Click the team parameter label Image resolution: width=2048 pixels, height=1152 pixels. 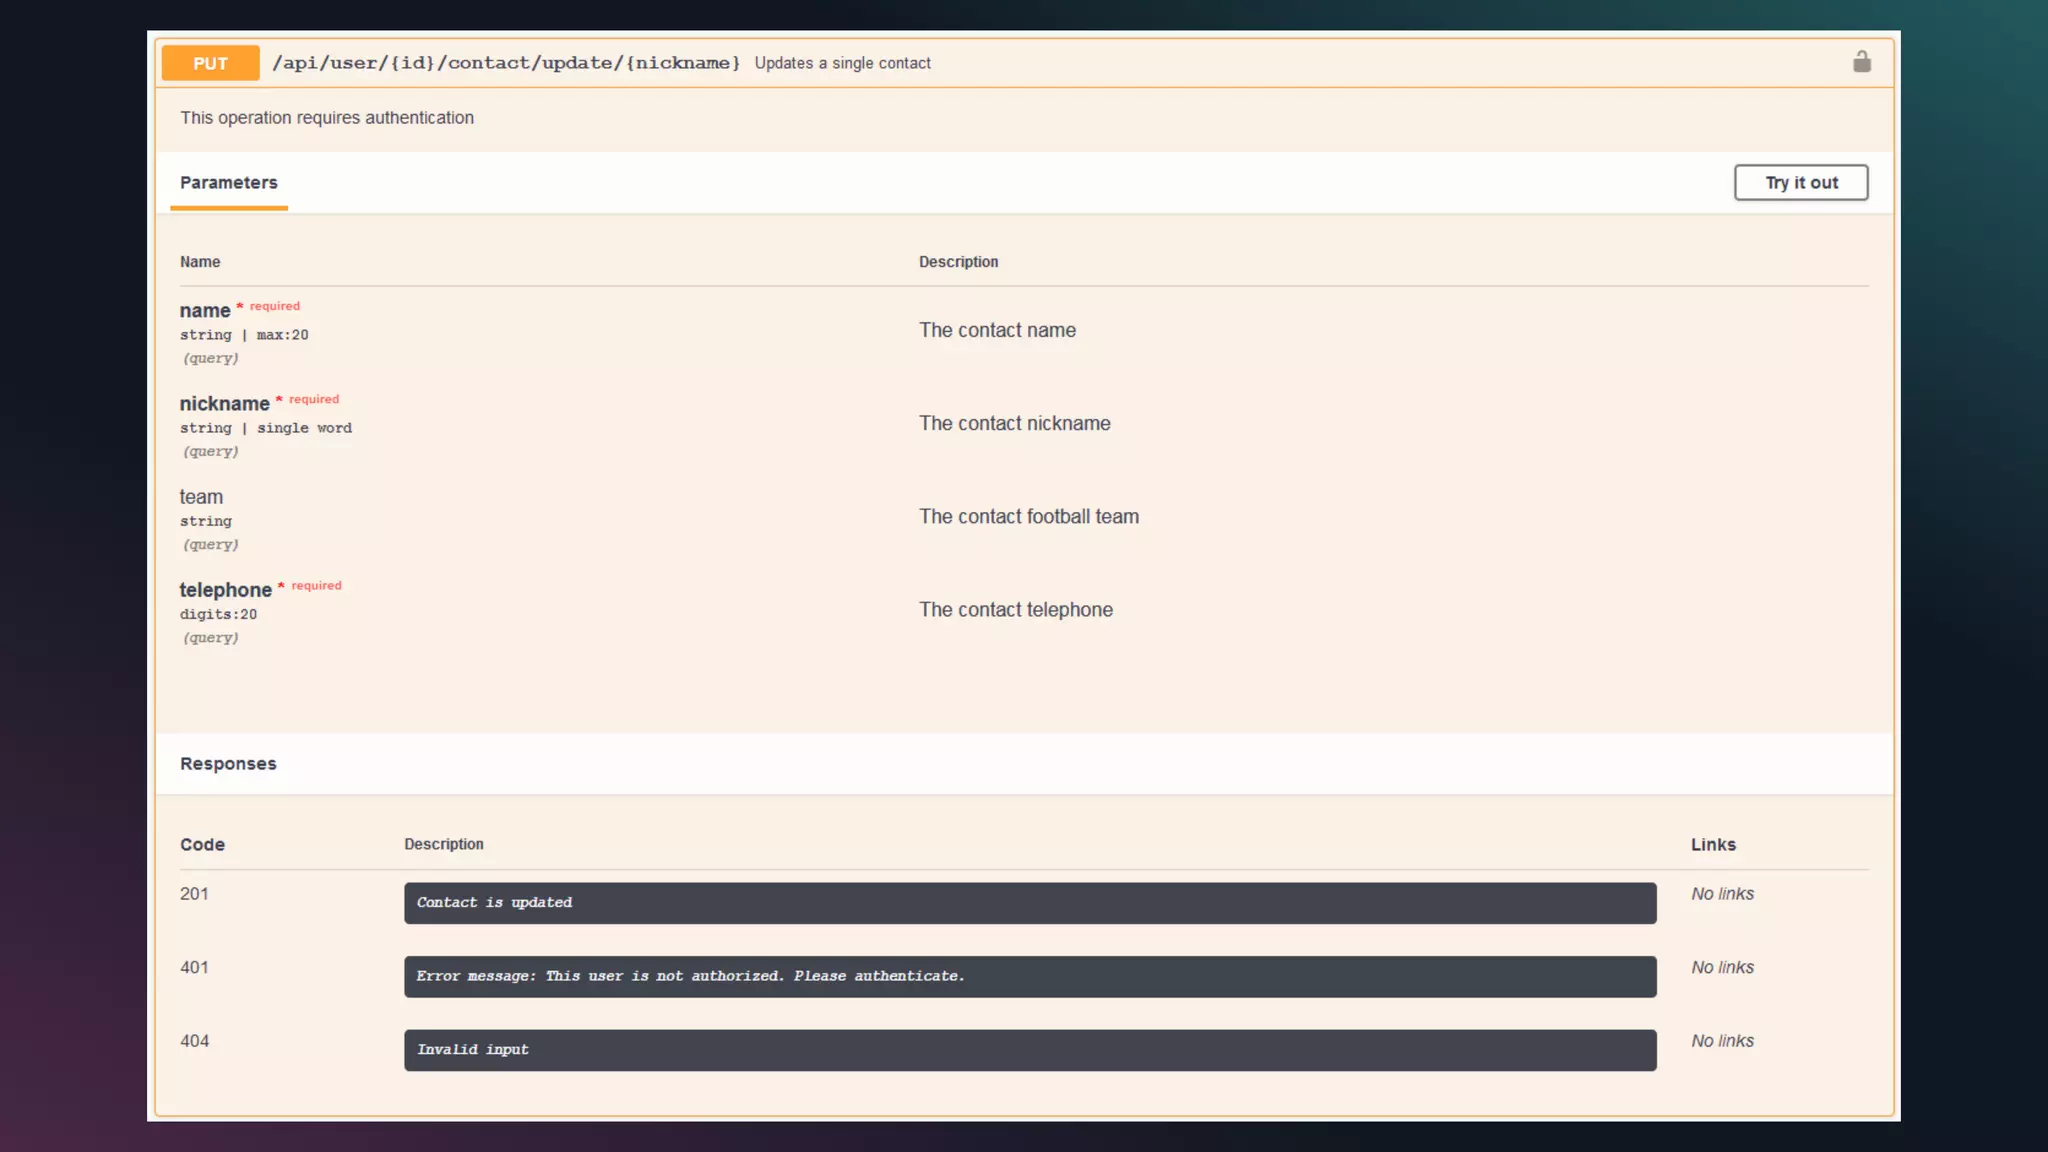point(201,497)
